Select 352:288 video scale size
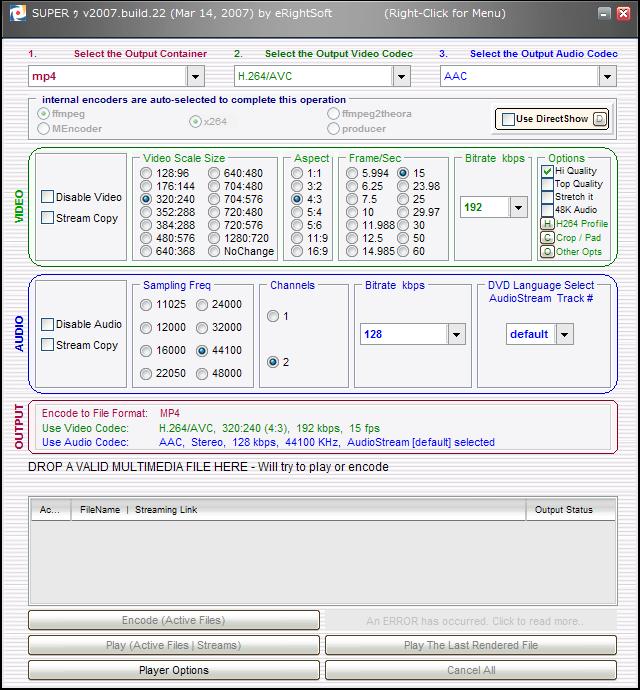640x690 pixels. click(x=146, y=212)
